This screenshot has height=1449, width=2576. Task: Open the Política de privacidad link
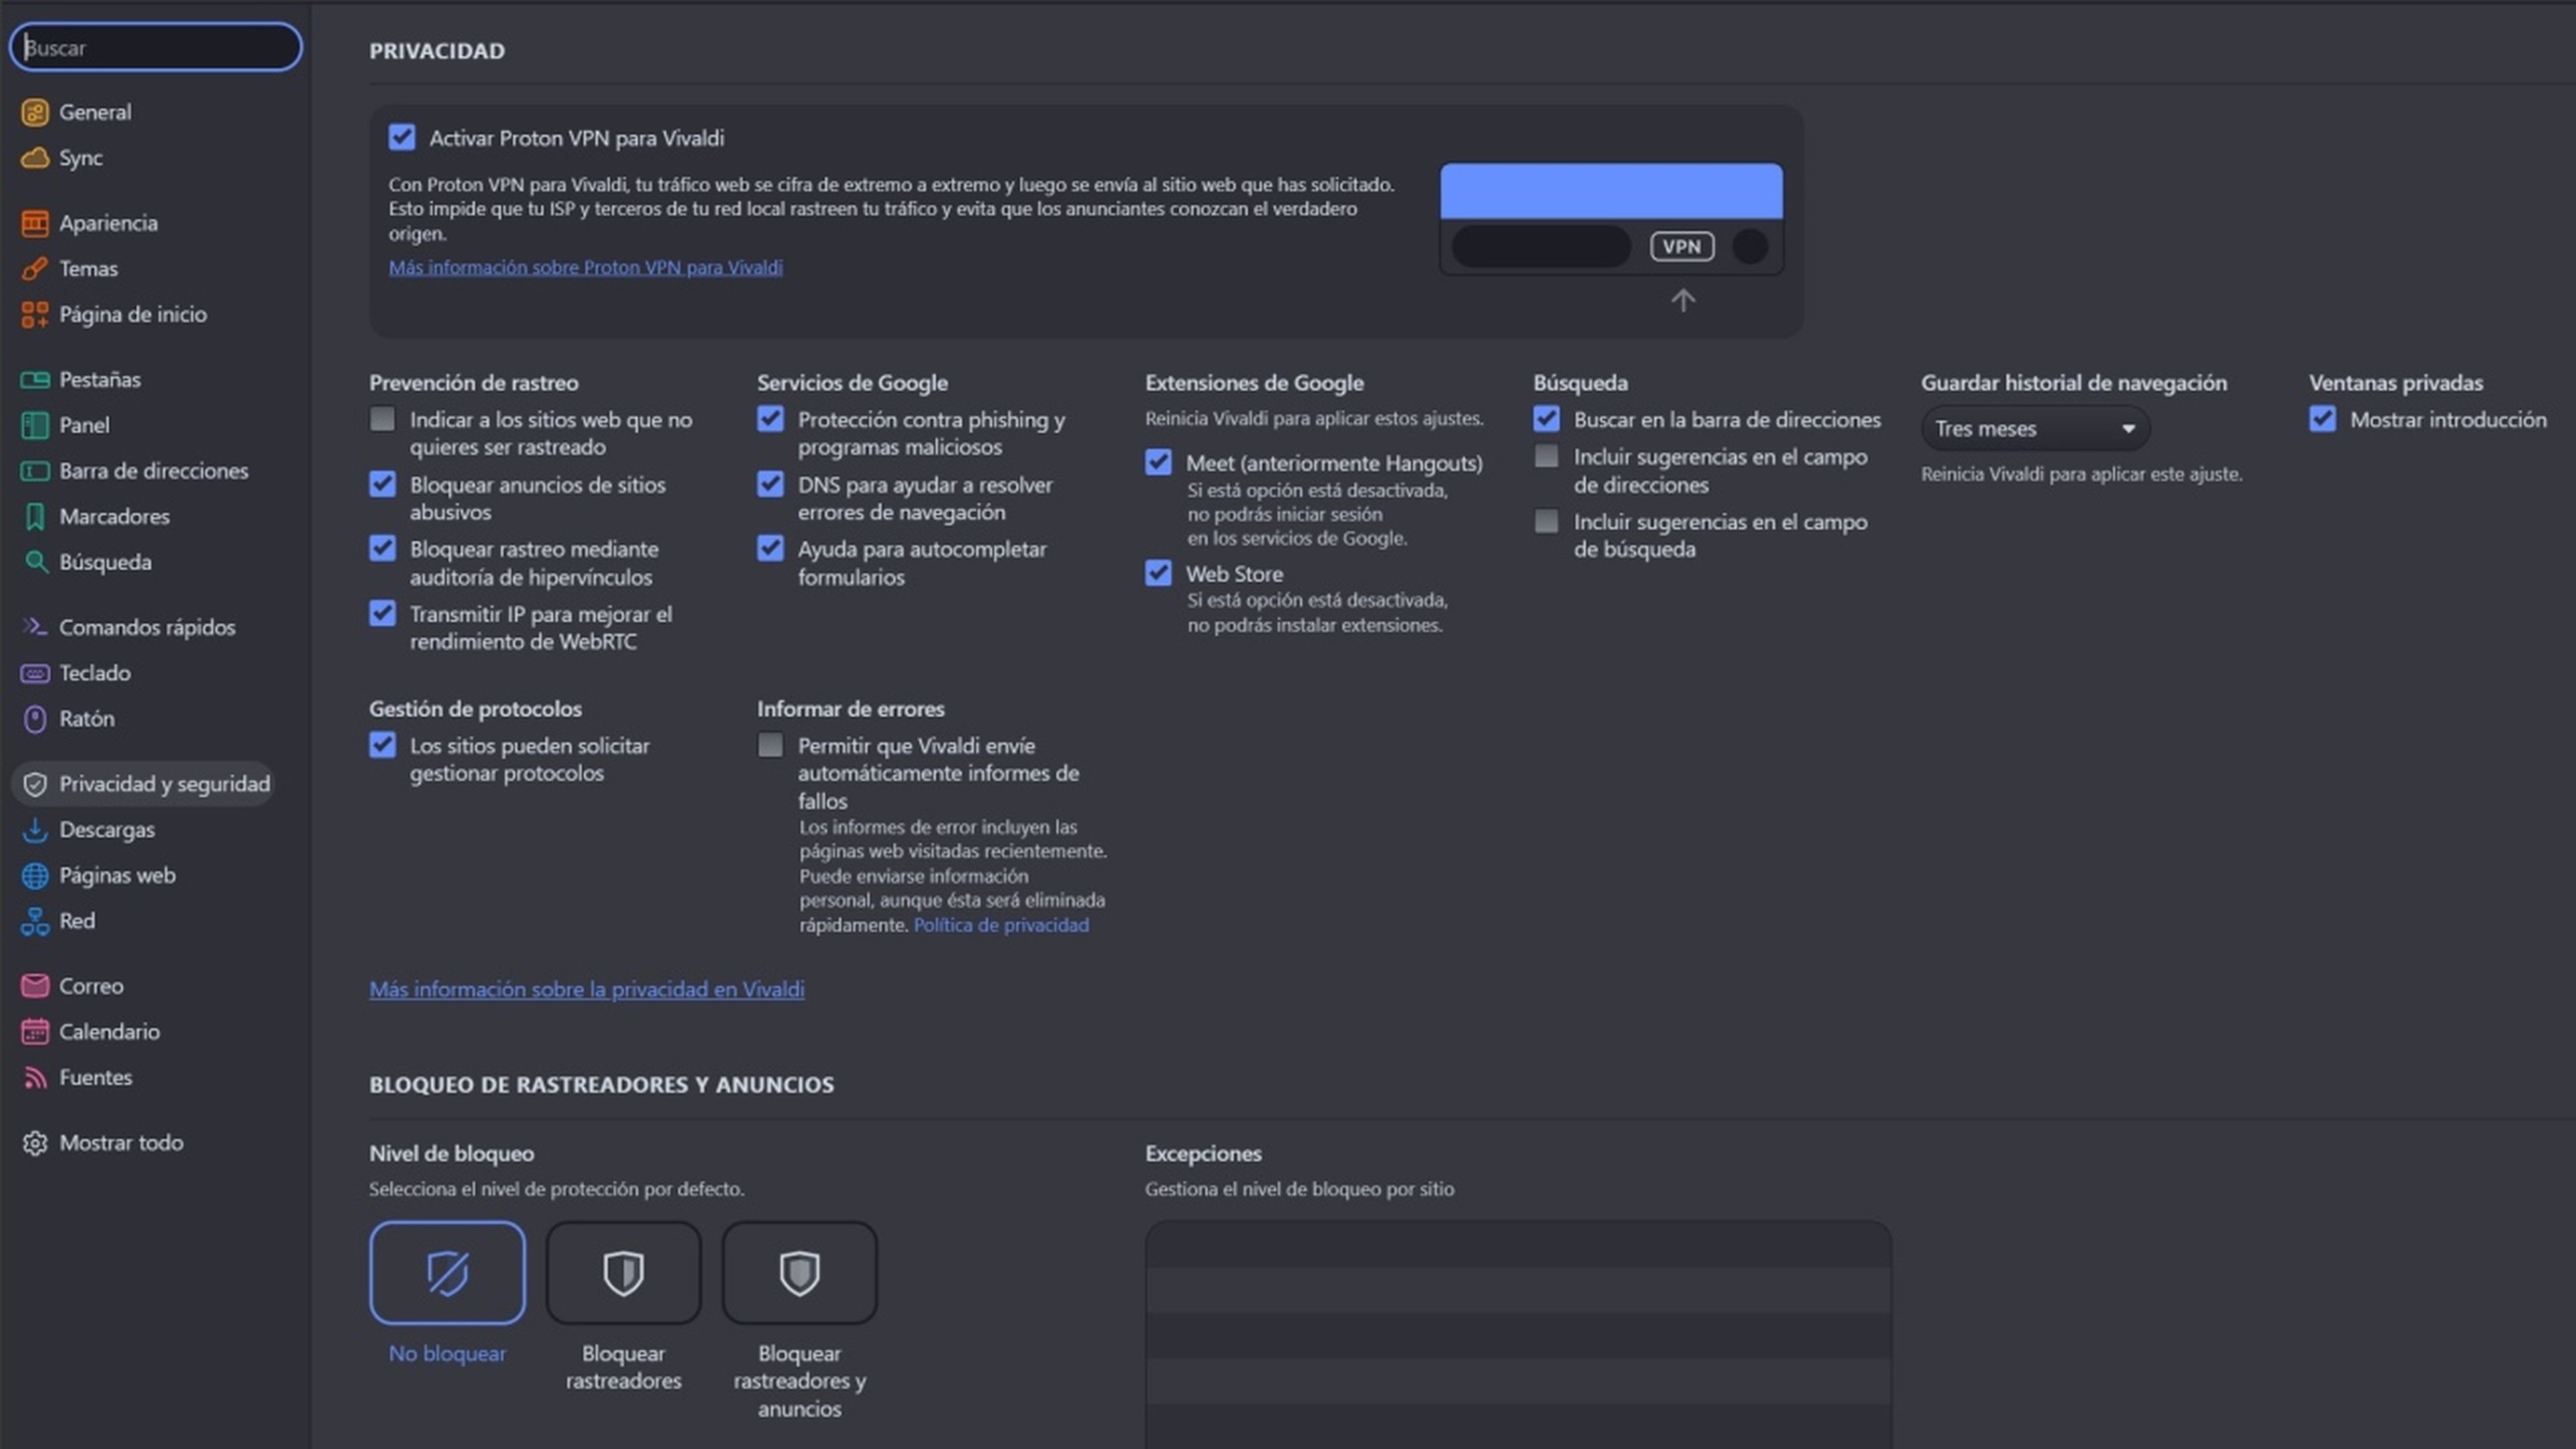coord(1001,925)
